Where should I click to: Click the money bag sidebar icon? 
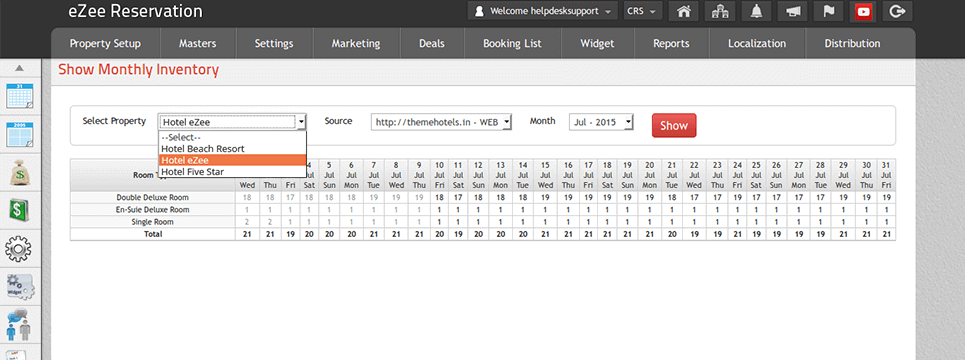(x=20, y=173)
